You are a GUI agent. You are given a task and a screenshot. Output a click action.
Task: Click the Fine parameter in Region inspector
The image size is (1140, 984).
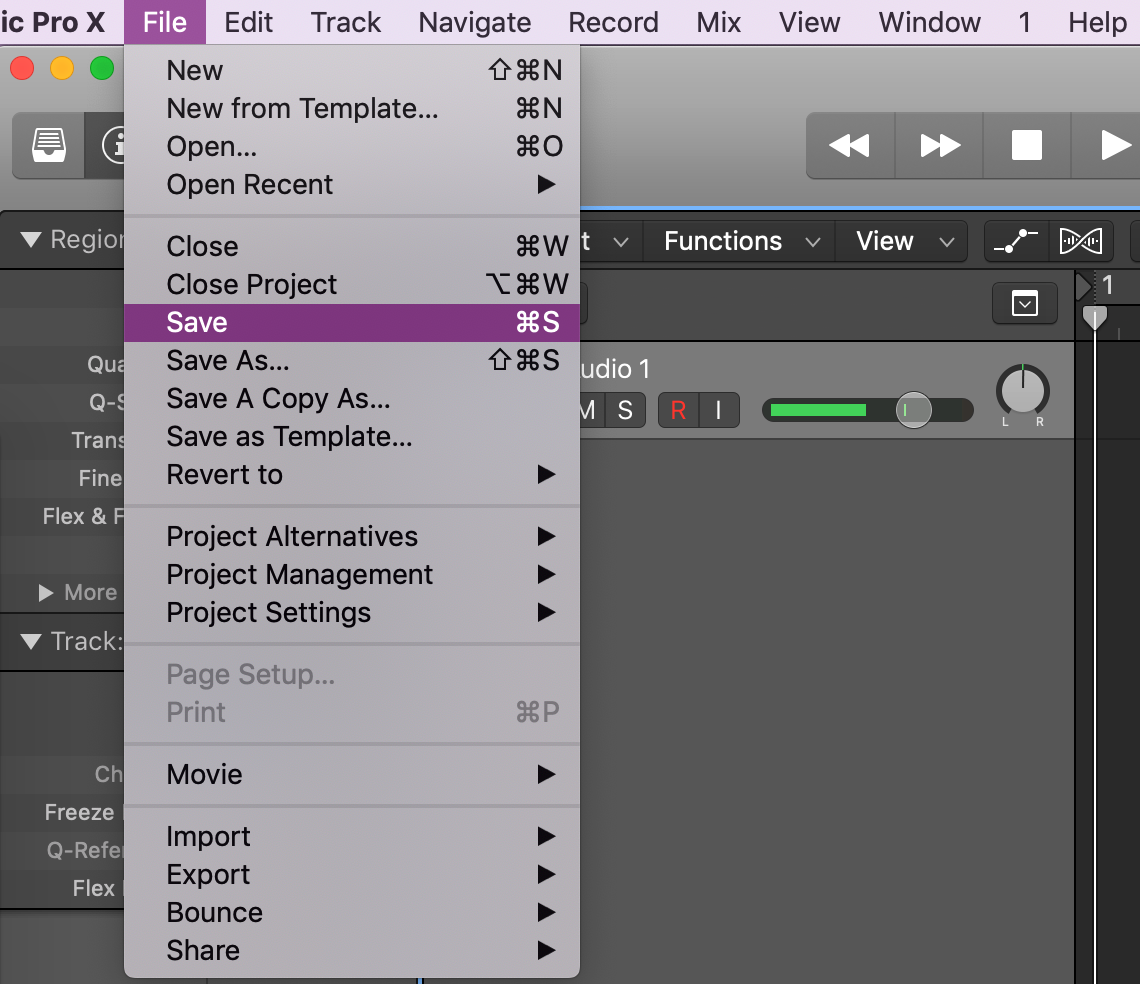click(x=100, y=478)
